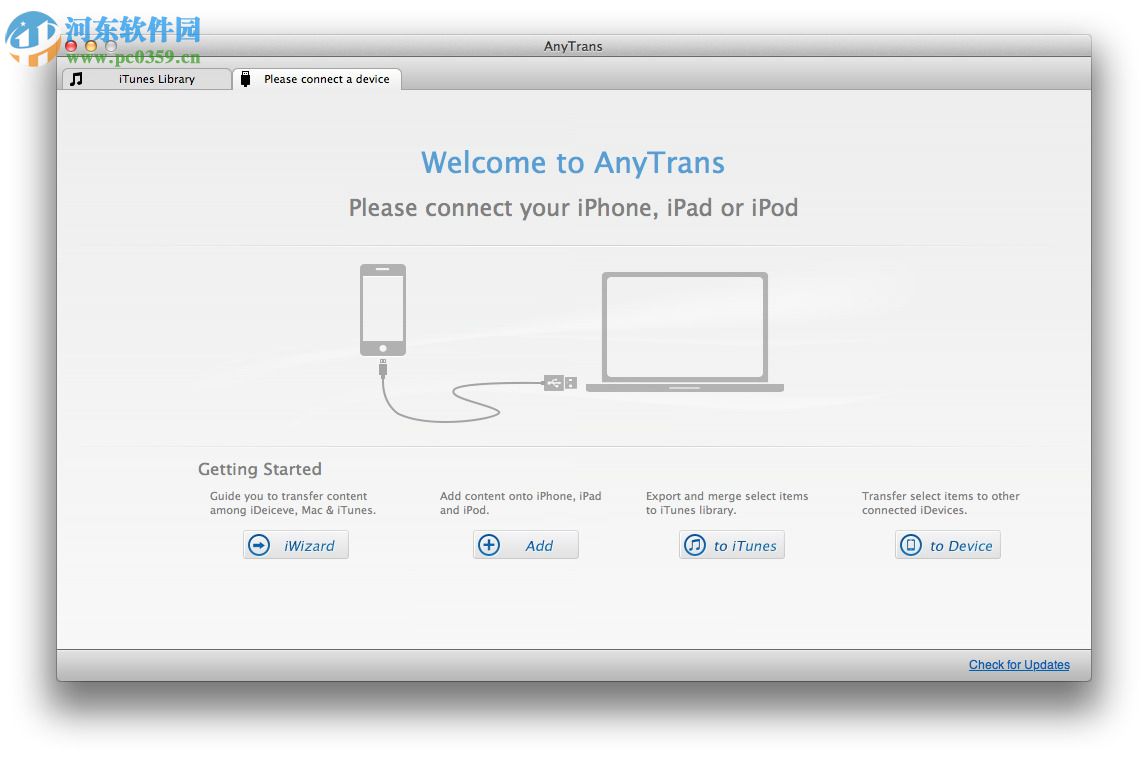Click the yellow minimize window button
Screen dimensions: 1148x760
coord(89,45)
